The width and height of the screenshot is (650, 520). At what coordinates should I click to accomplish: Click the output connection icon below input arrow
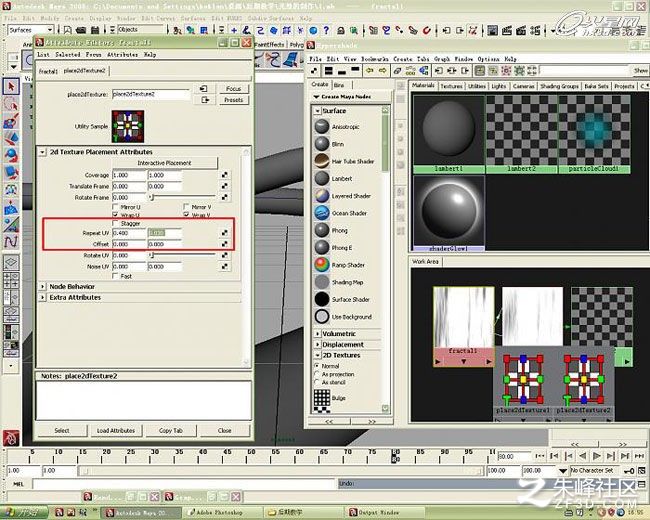pos(205,100)
